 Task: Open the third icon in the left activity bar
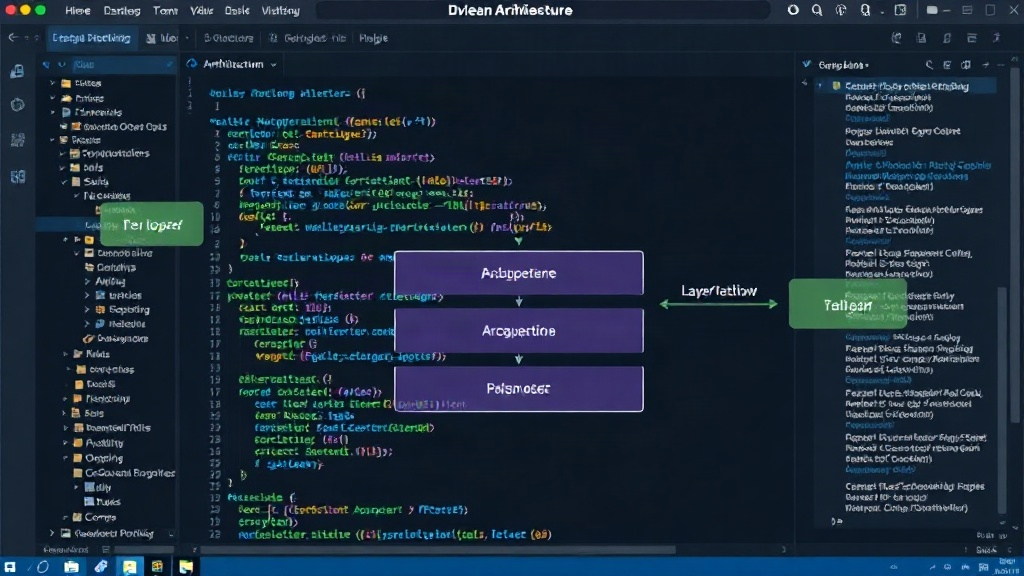[x=18, y=140]
